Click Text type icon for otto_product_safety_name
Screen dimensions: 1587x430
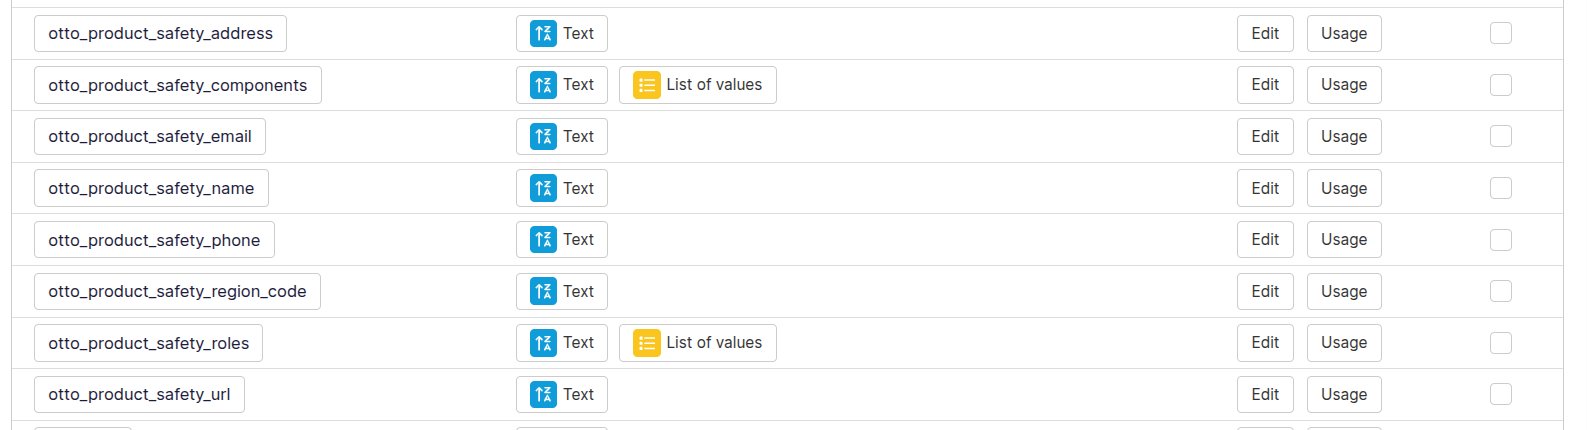543,188
